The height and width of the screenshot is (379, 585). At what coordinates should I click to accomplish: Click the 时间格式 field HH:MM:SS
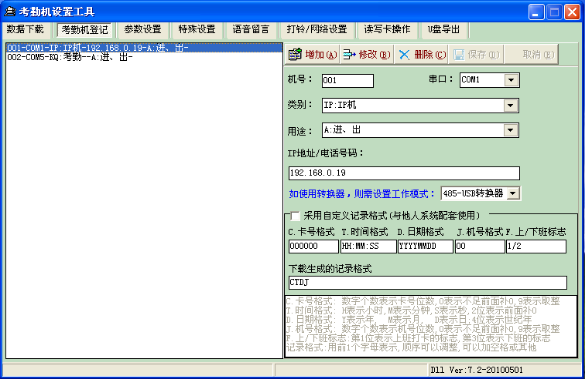click(x=368, y=246)
